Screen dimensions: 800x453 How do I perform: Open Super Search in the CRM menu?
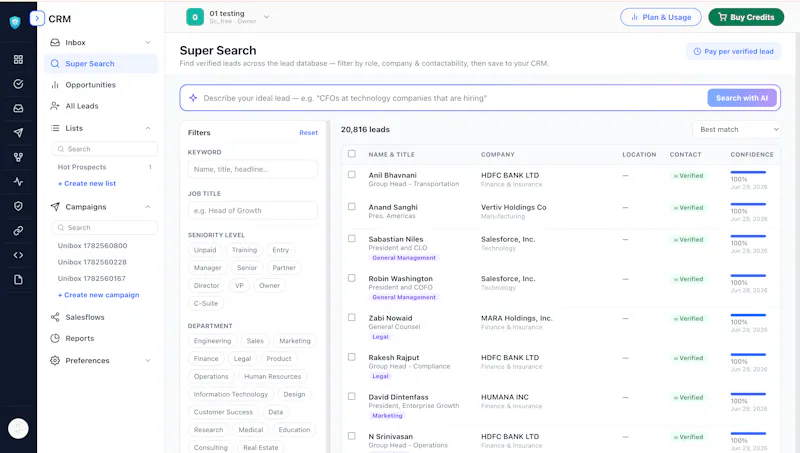pos(101,64)
